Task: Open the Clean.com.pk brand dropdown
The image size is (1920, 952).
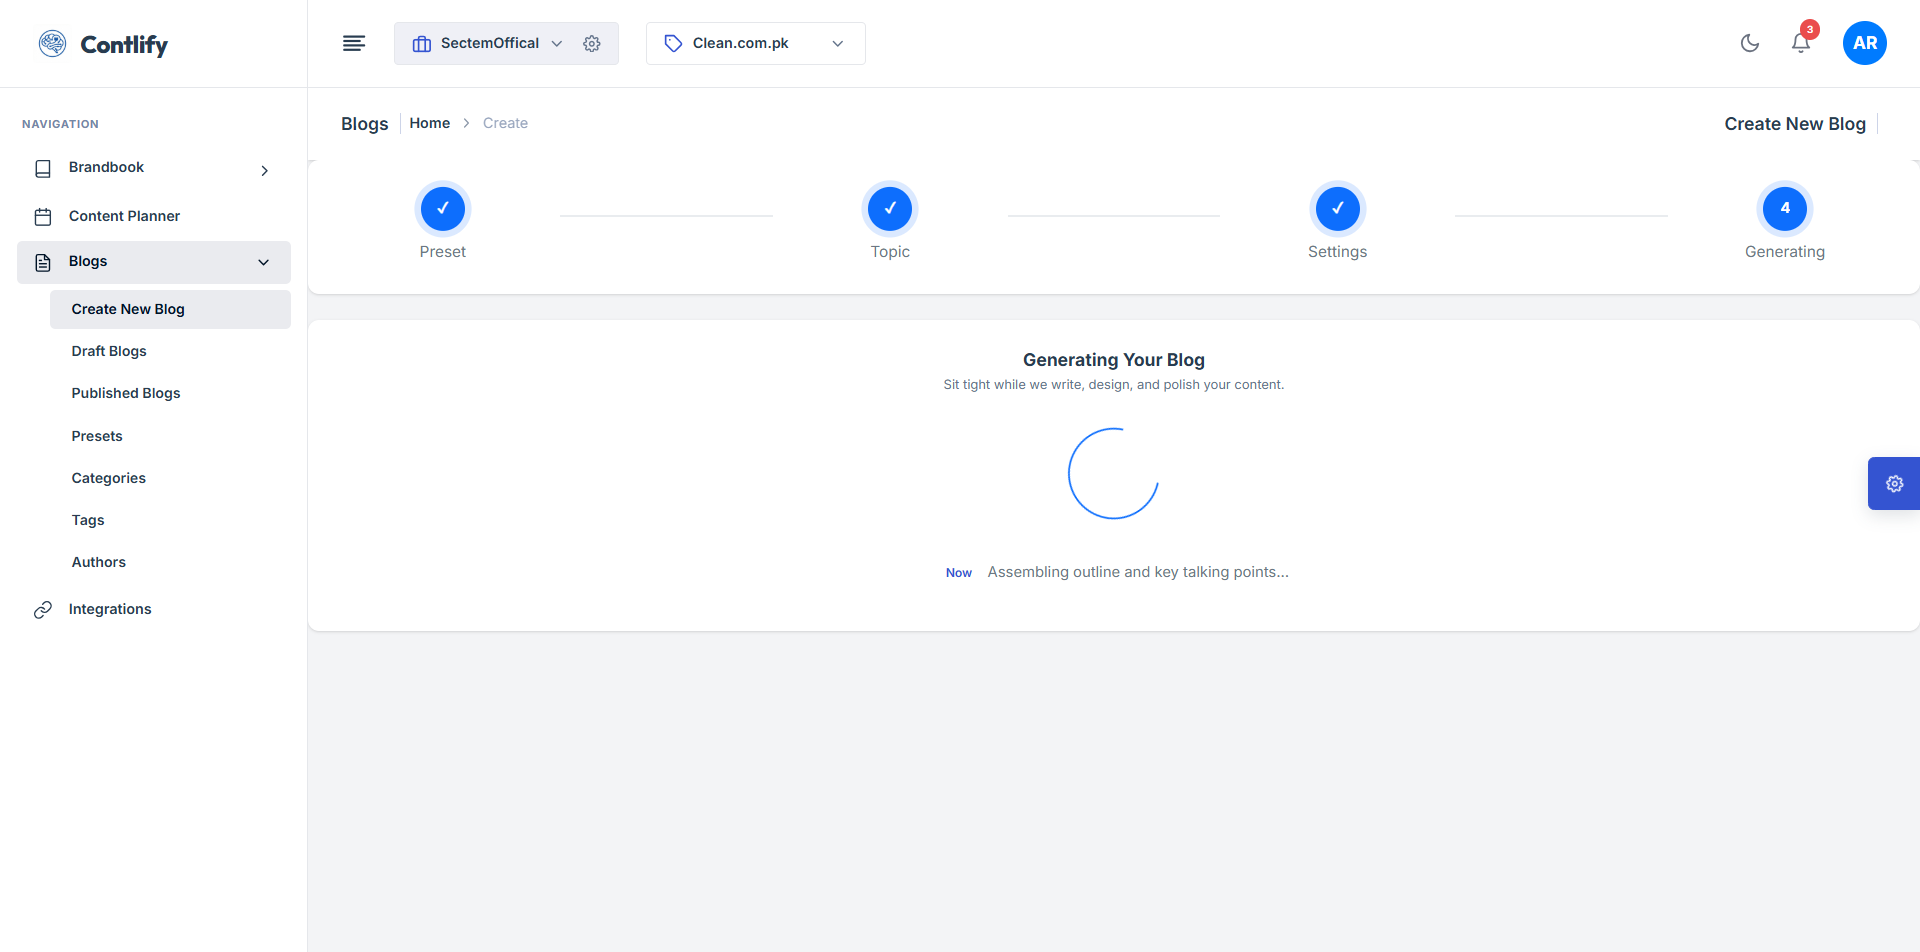Action: point(755,44)
